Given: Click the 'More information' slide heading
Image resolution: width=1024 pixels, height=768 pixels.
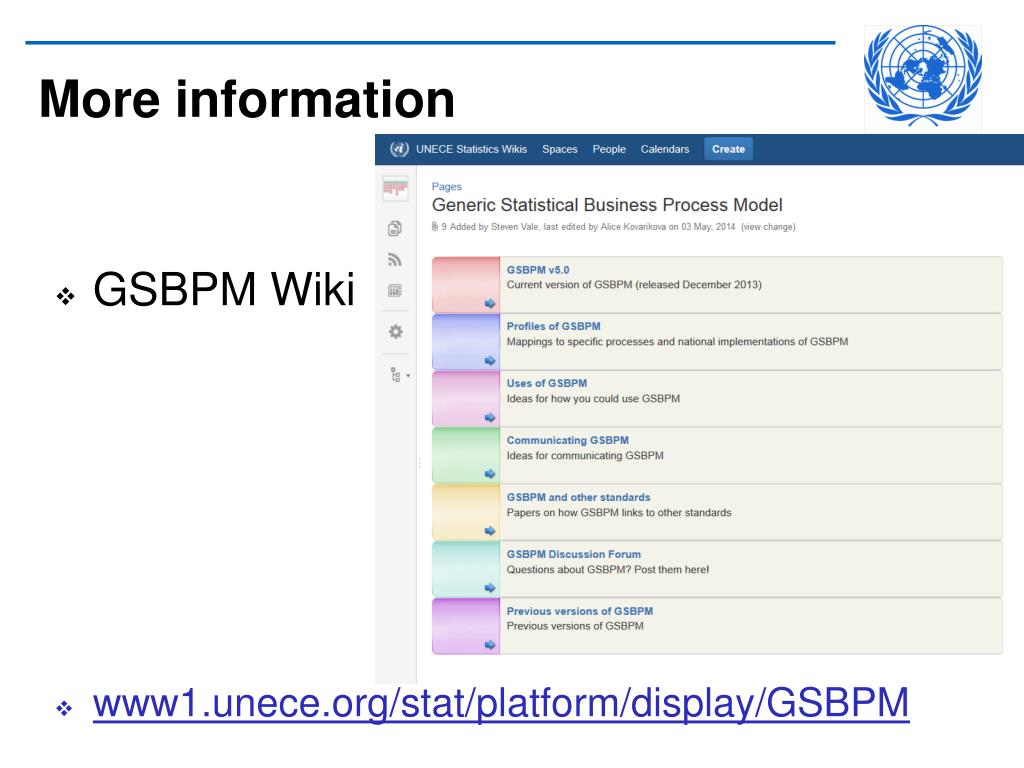Looking at the screenshot, I should (x=247, y=99).
